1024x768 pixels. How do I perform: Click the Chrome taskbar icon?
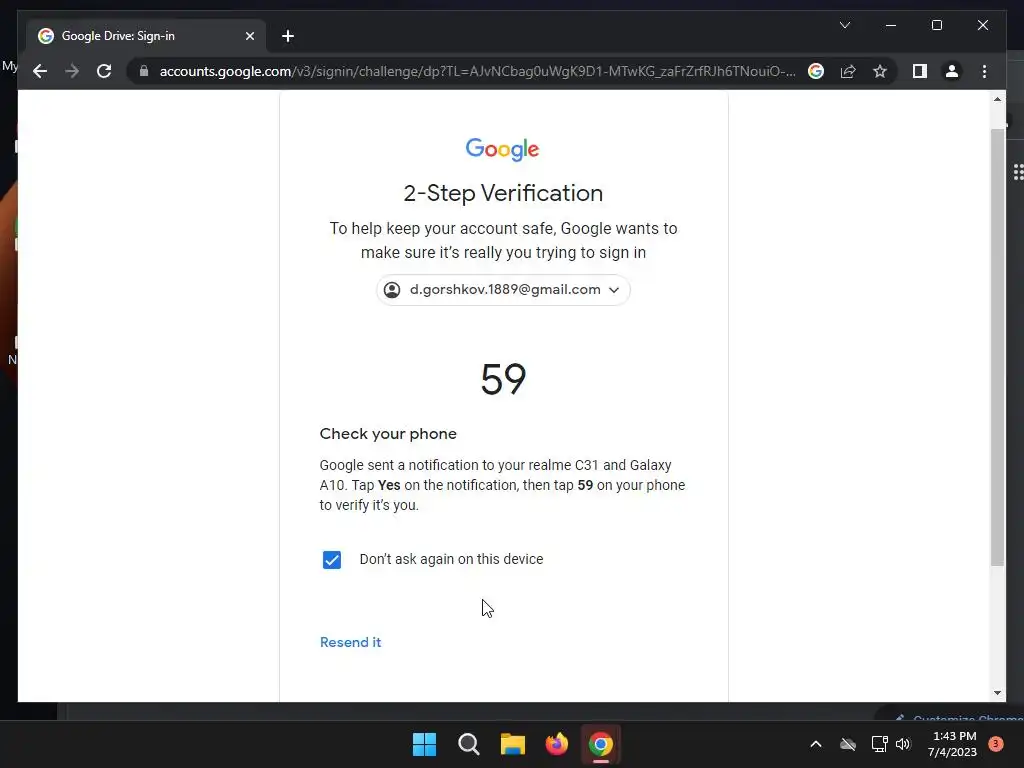[601, 744]
